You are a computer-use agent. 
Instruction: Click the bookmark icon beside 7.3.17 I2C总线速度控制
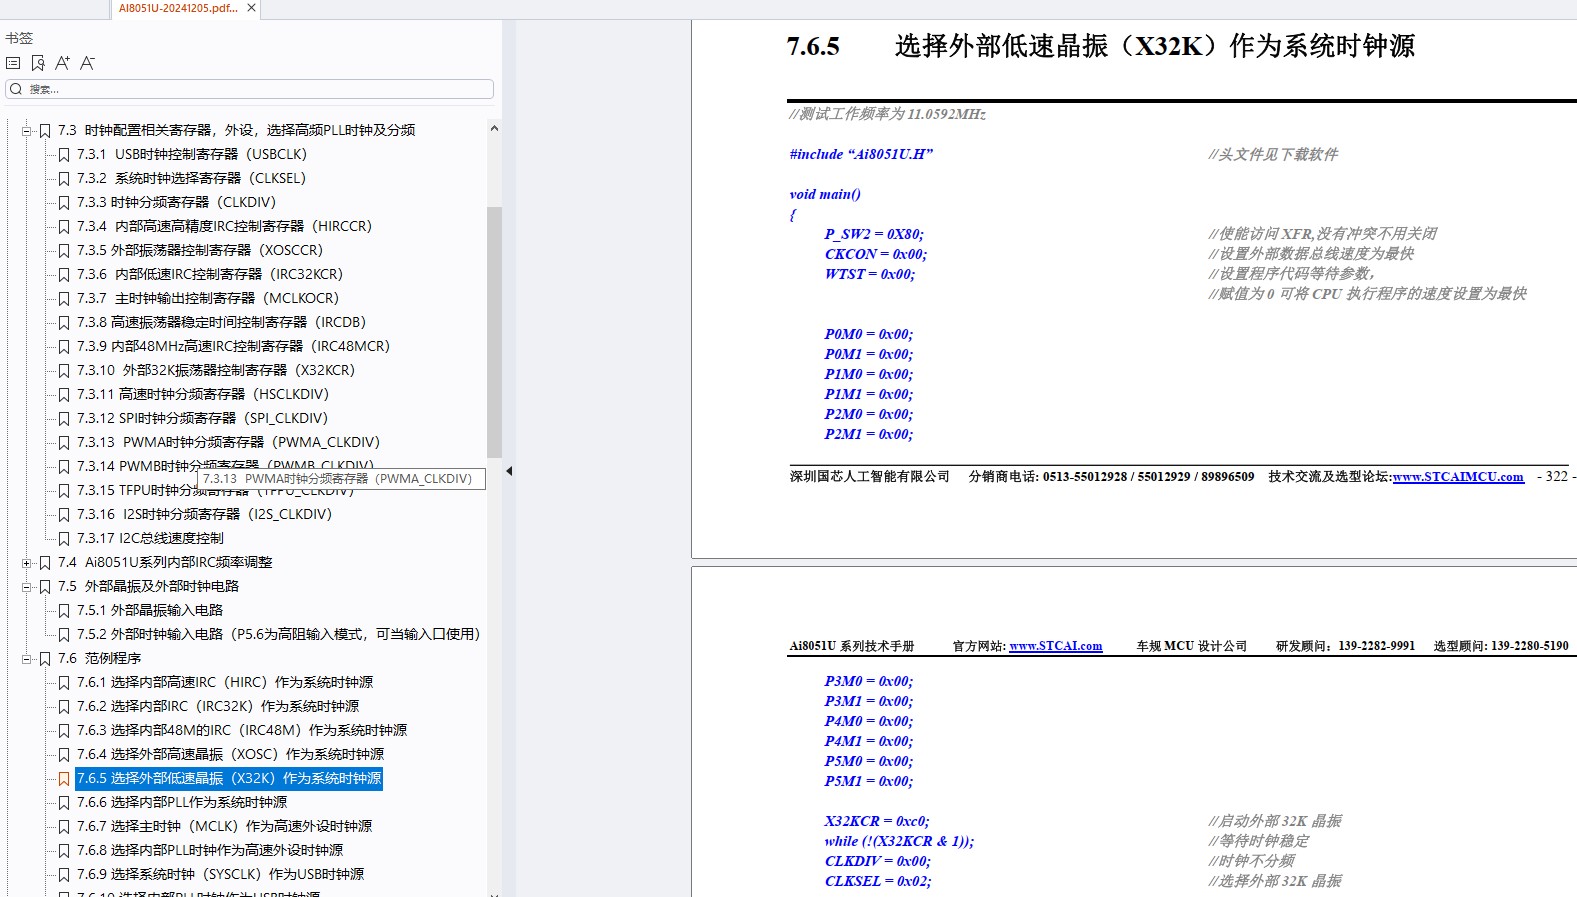(x=64, y=539)
